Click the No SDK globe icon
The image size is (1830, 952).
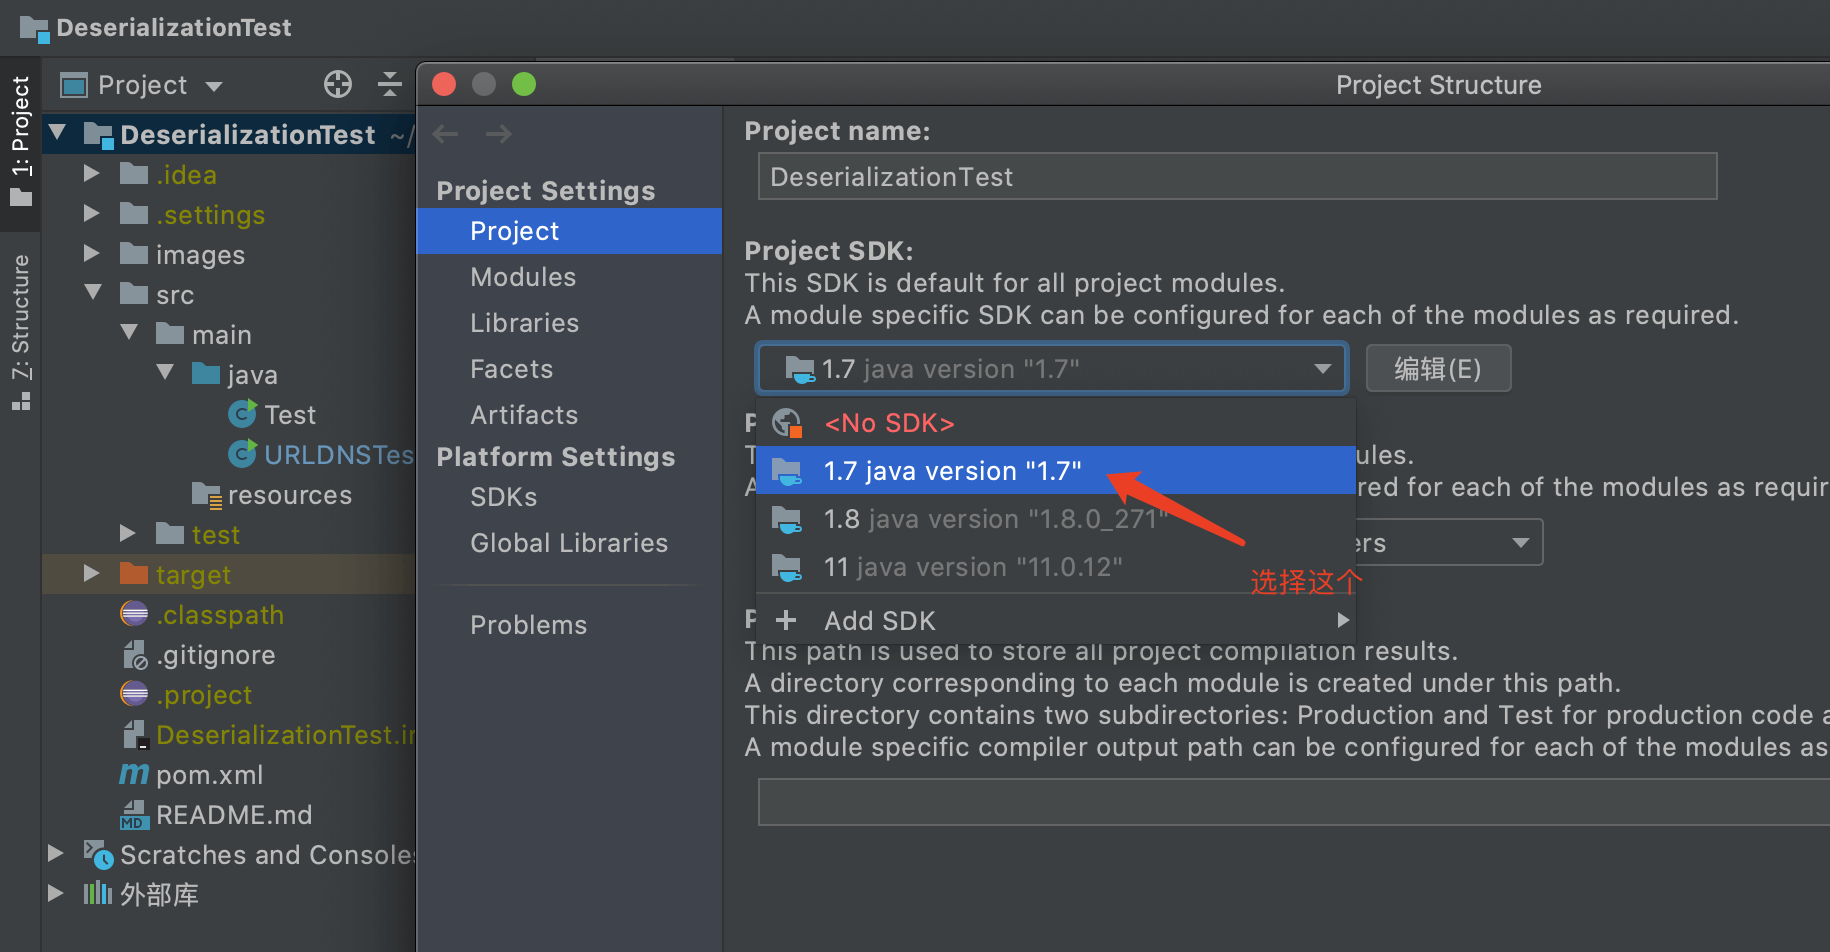[x=787, y=423]
